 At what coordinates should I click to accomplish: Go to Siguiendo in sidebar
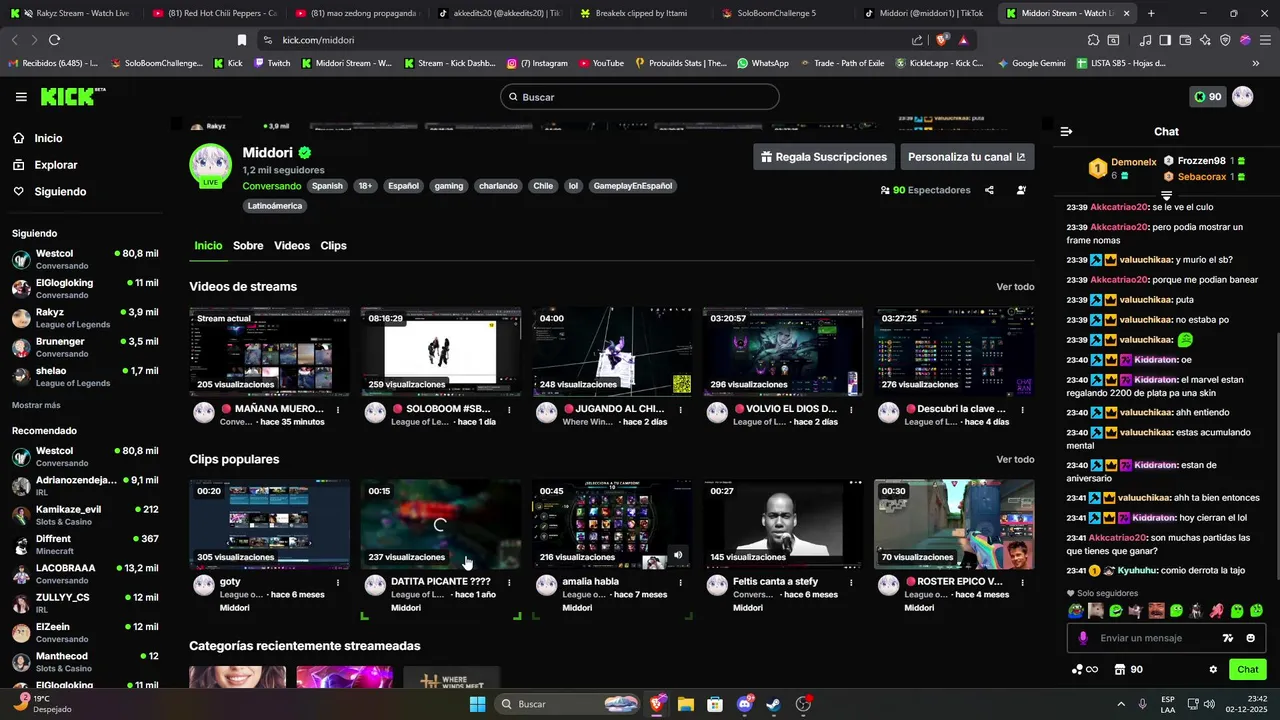(49, 192)
